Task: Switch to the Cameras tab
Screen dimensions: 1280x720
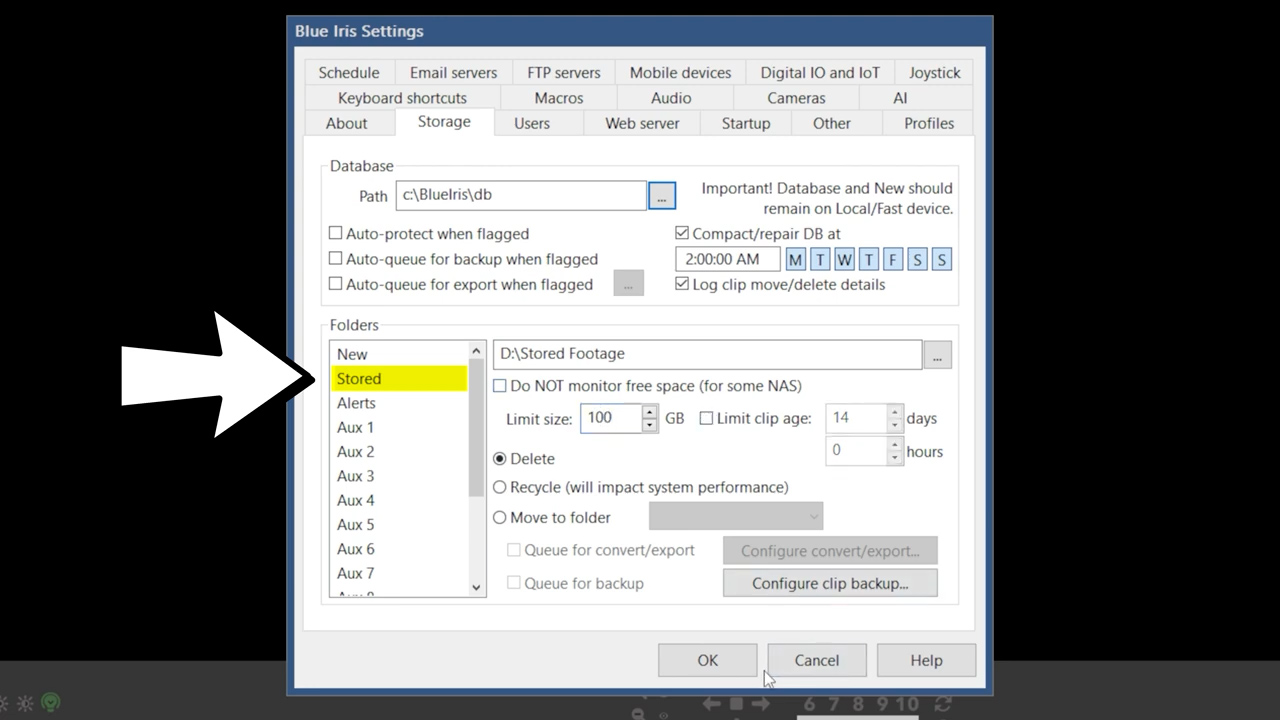Action: click(x=796, y=98)
